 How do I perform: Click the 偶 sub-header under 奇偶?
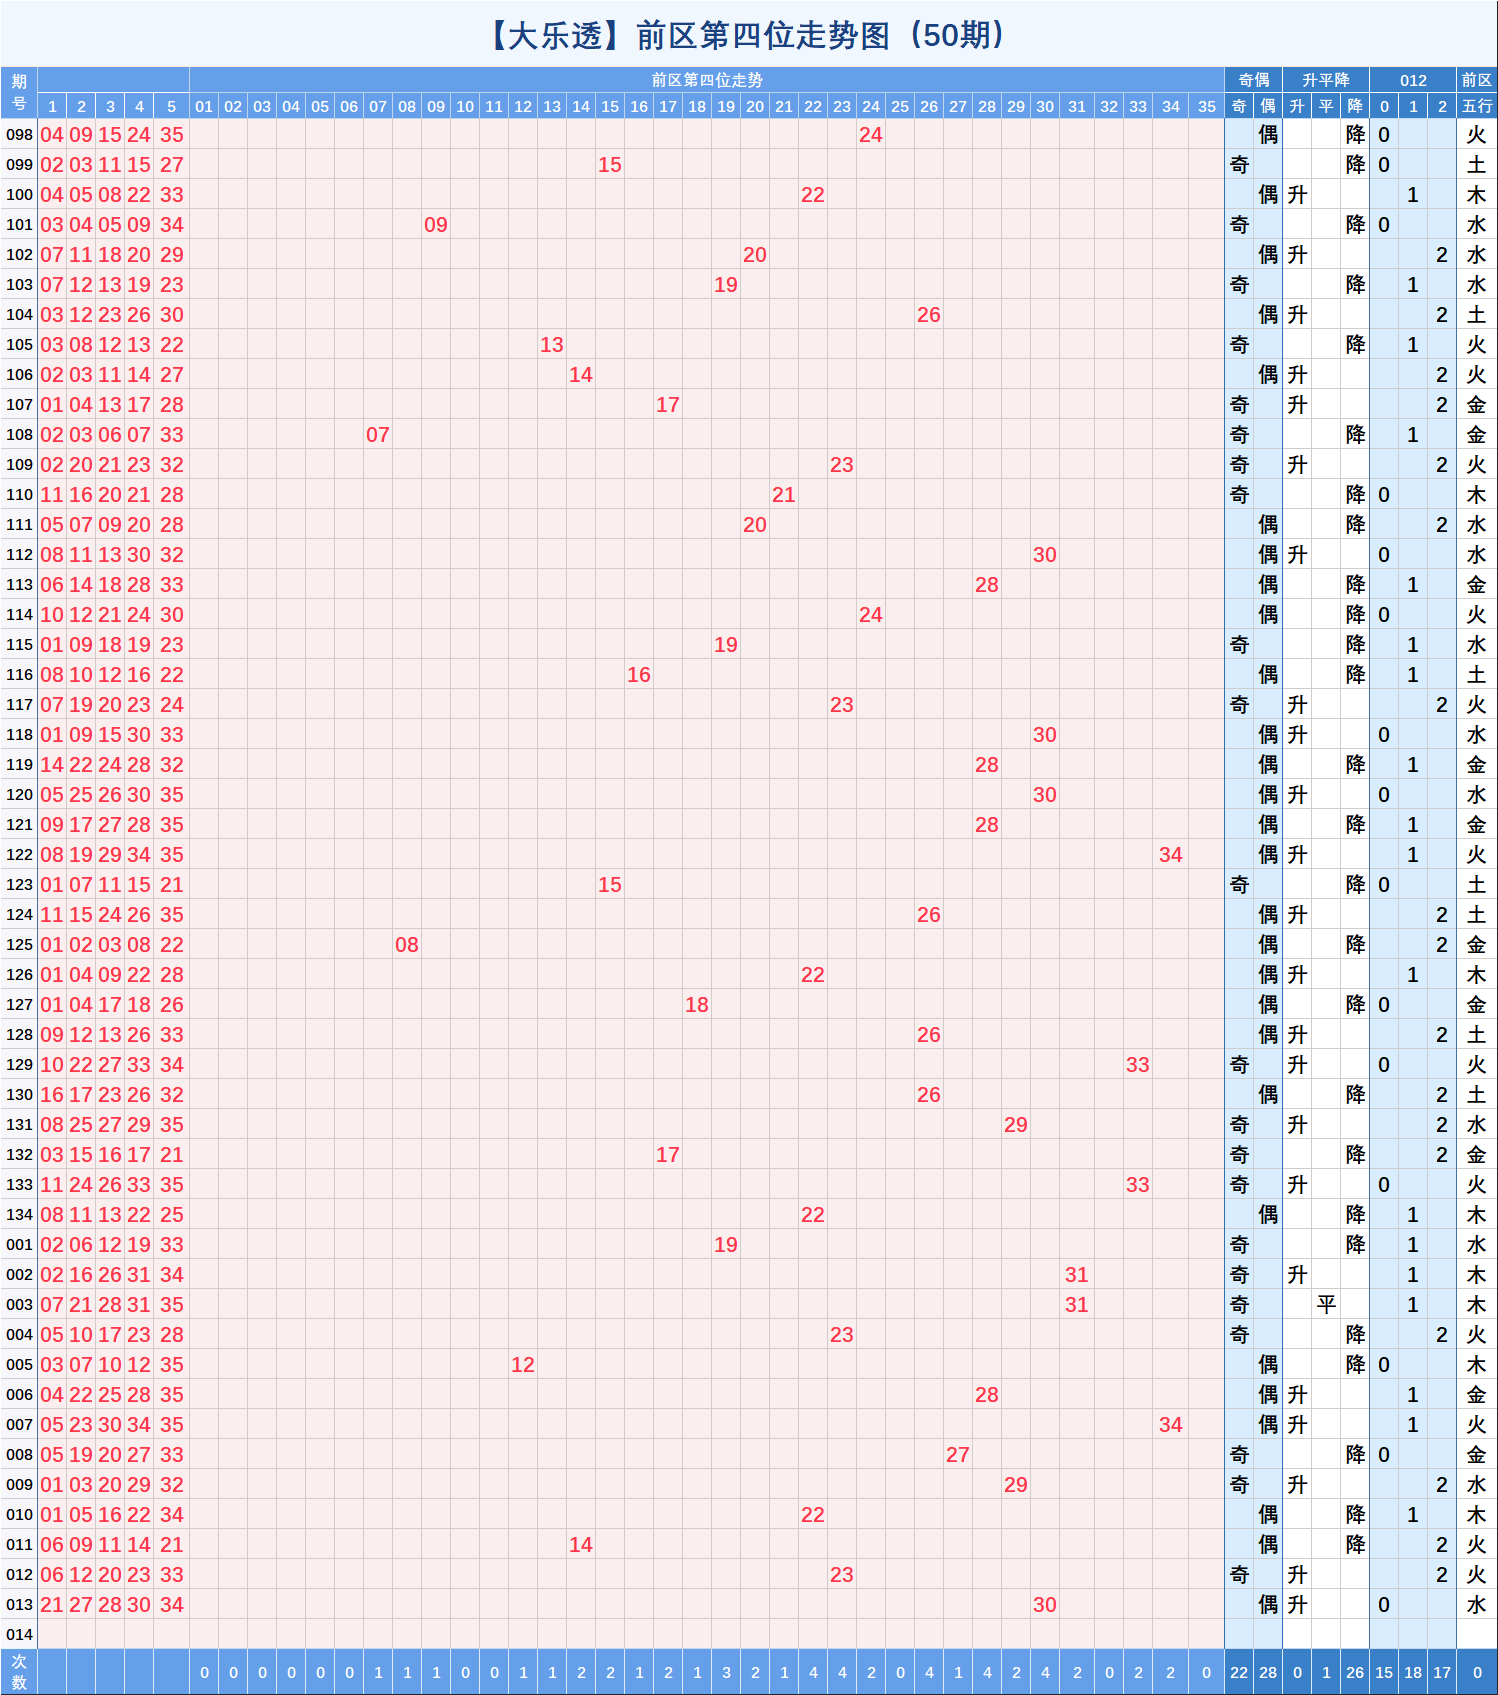coord(1268,106)
